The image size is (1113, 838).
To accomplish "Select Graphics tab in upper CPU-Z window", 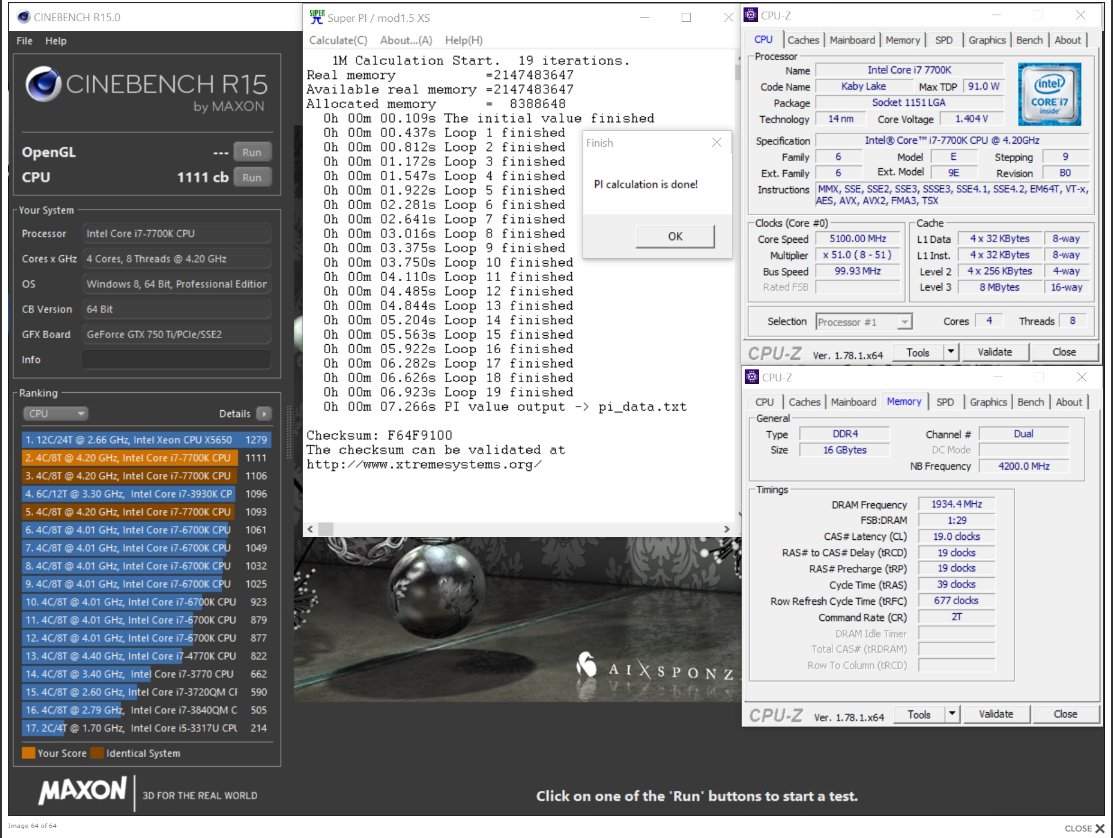I will click(987, 40).
